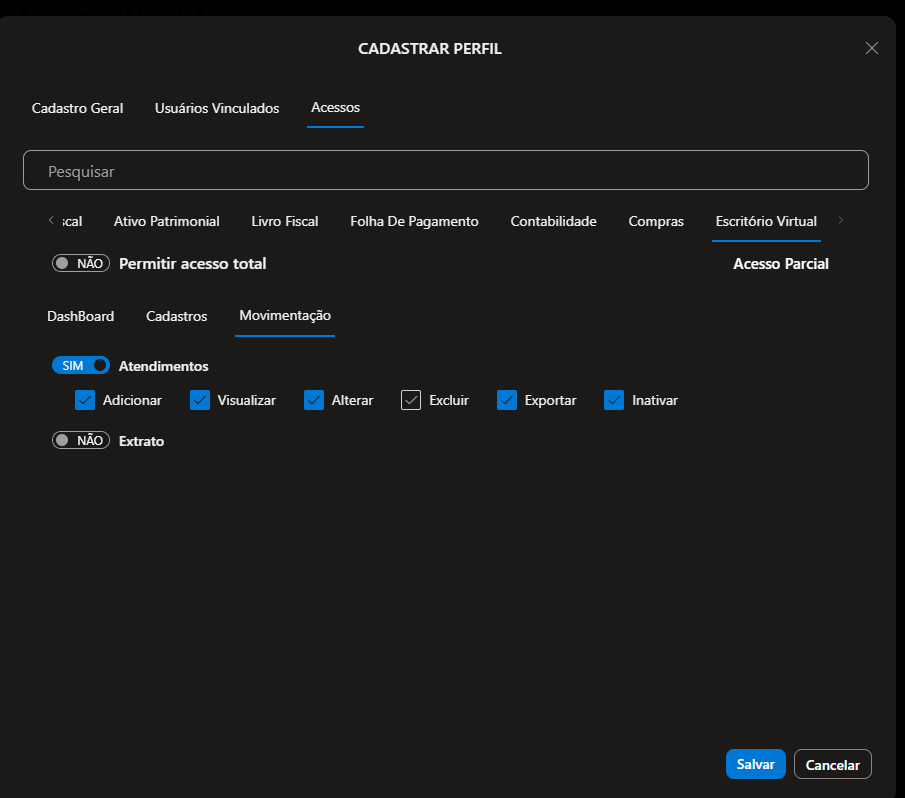
Task: Check the Excluir permission checkbox
Action: [x=411, y=400]
